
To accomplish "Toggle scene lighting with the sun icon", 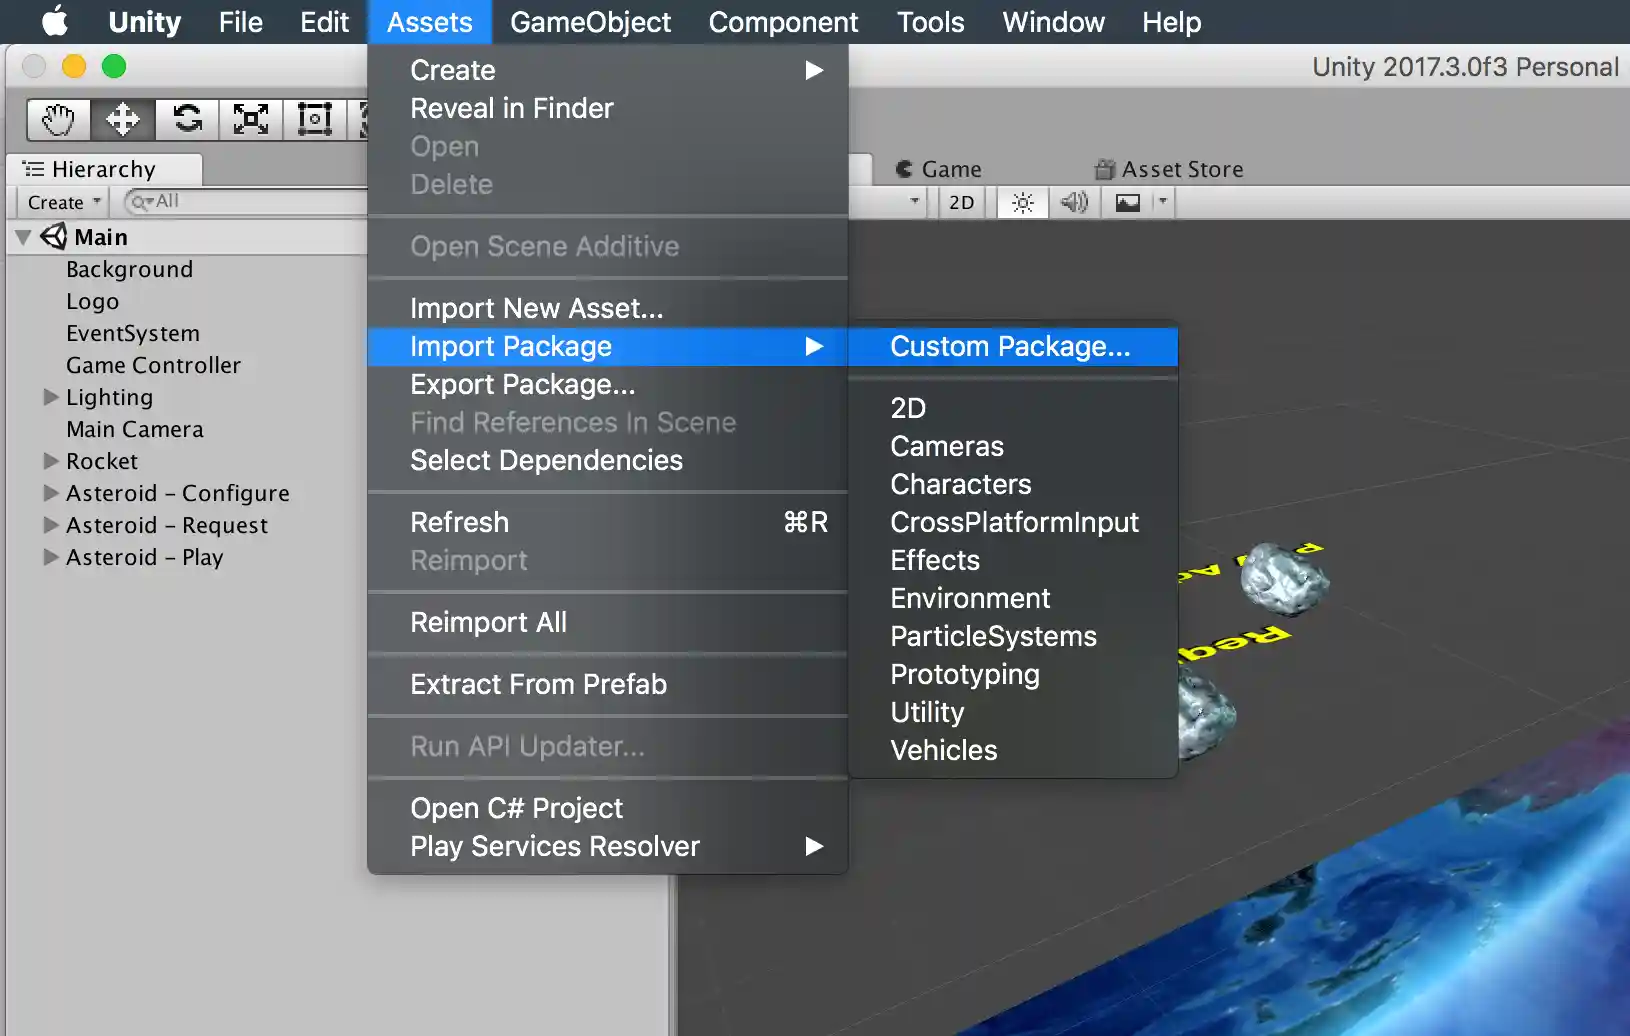I will (x=1022, y=202).
